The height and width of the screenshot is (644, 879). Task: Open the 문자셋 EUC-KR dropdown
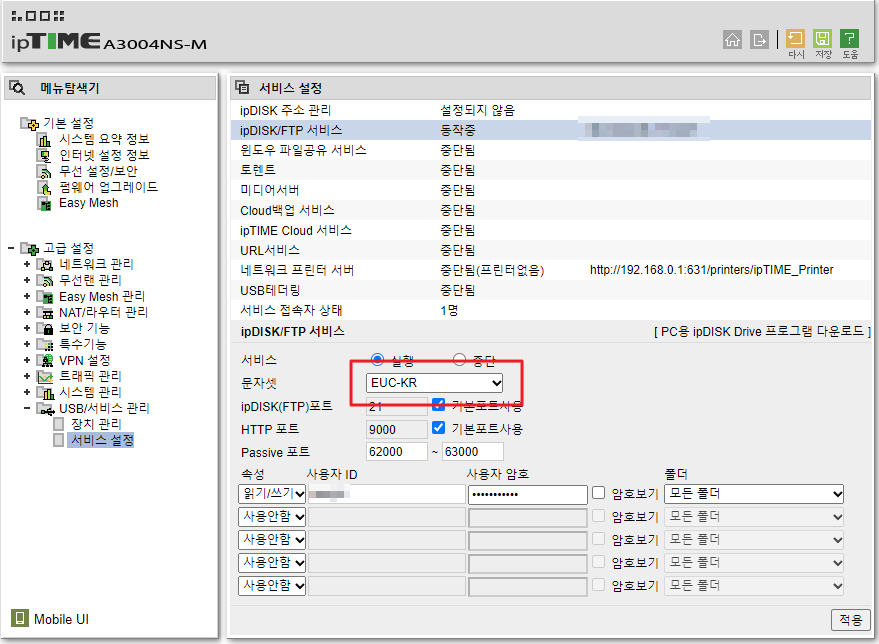(434, 383)
